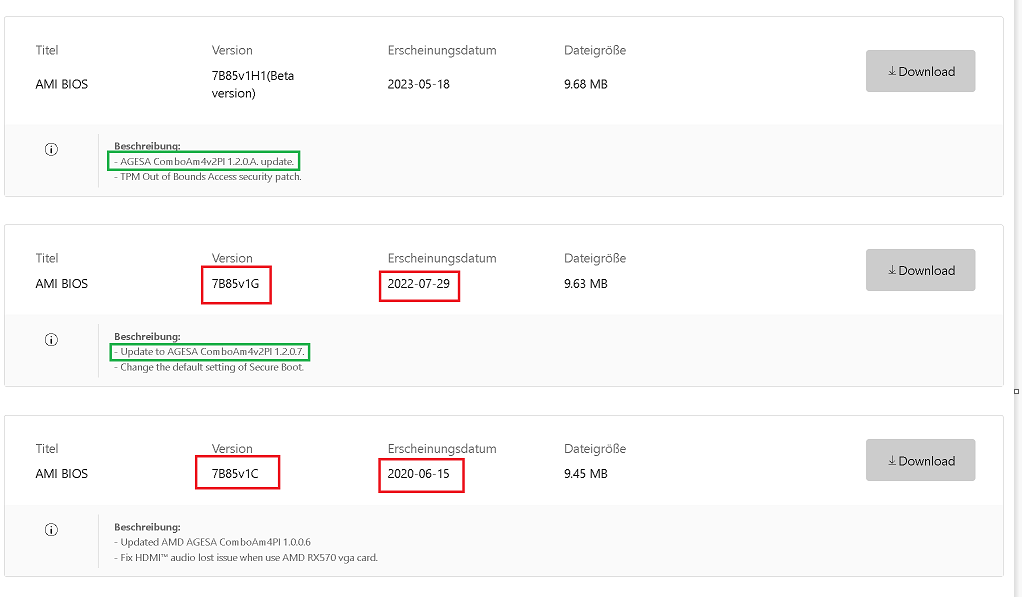Click the info icon beside the 1.2.0.7 description
This screenshot has width=1022, height=597.
[x=51, y=340]
